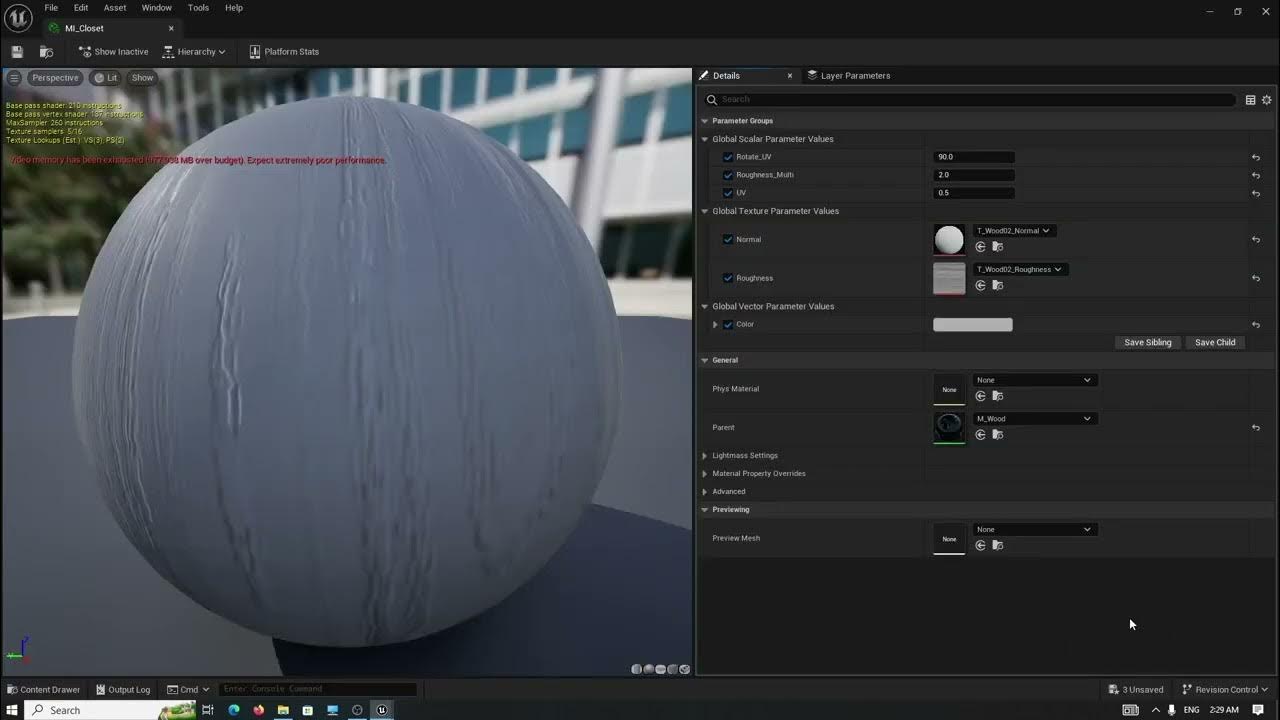1280x720 pixels.
Task: Open the Asset menu
Action: click(115, 8)
